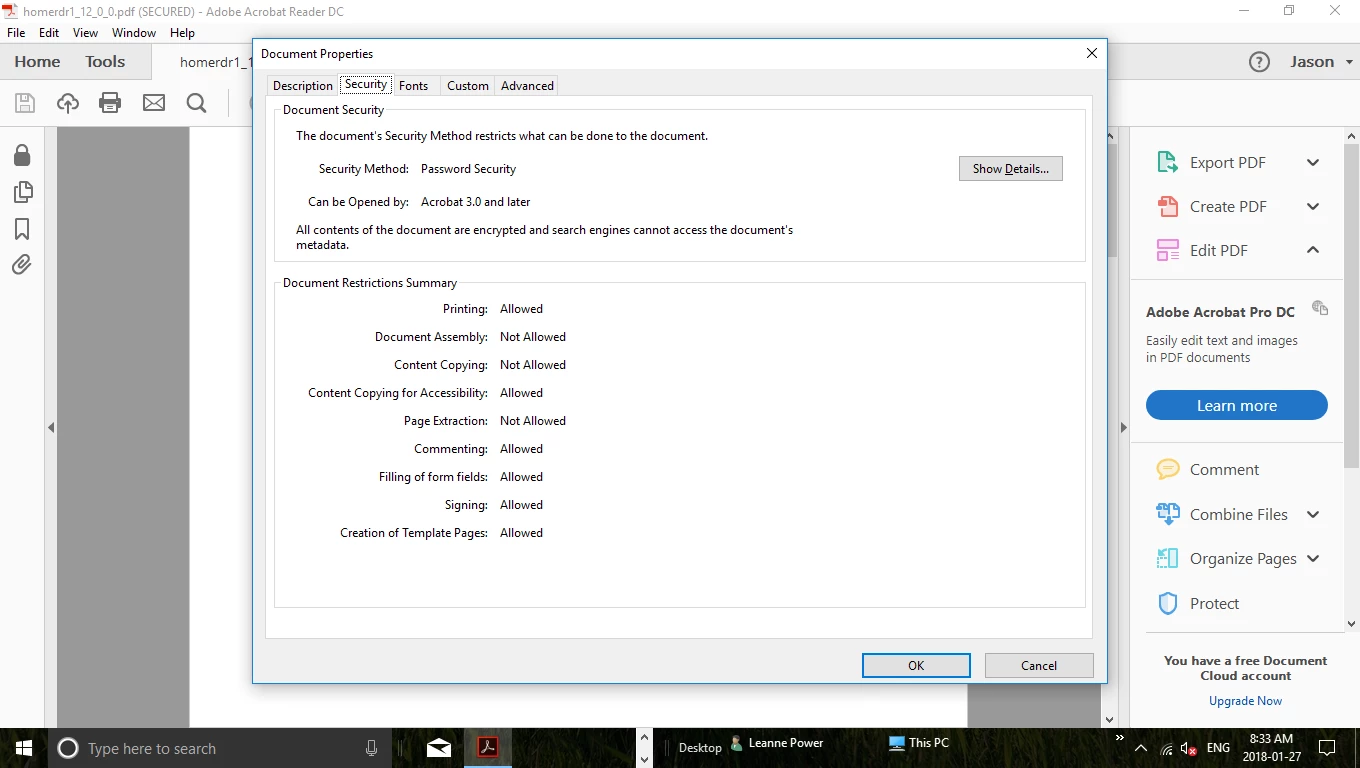Open This PC taskbar item

coord(918,743)
